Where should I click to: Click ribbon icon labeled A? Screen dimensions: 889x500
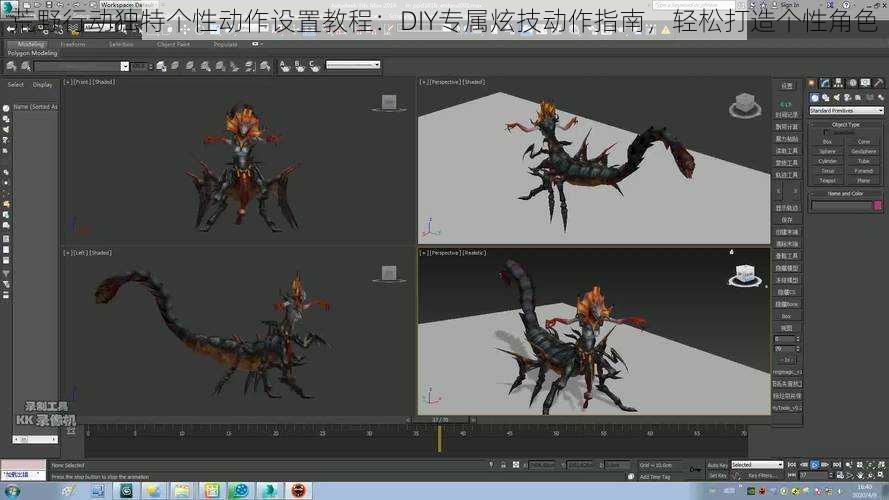pyautogui.click(x=285, y=66)
